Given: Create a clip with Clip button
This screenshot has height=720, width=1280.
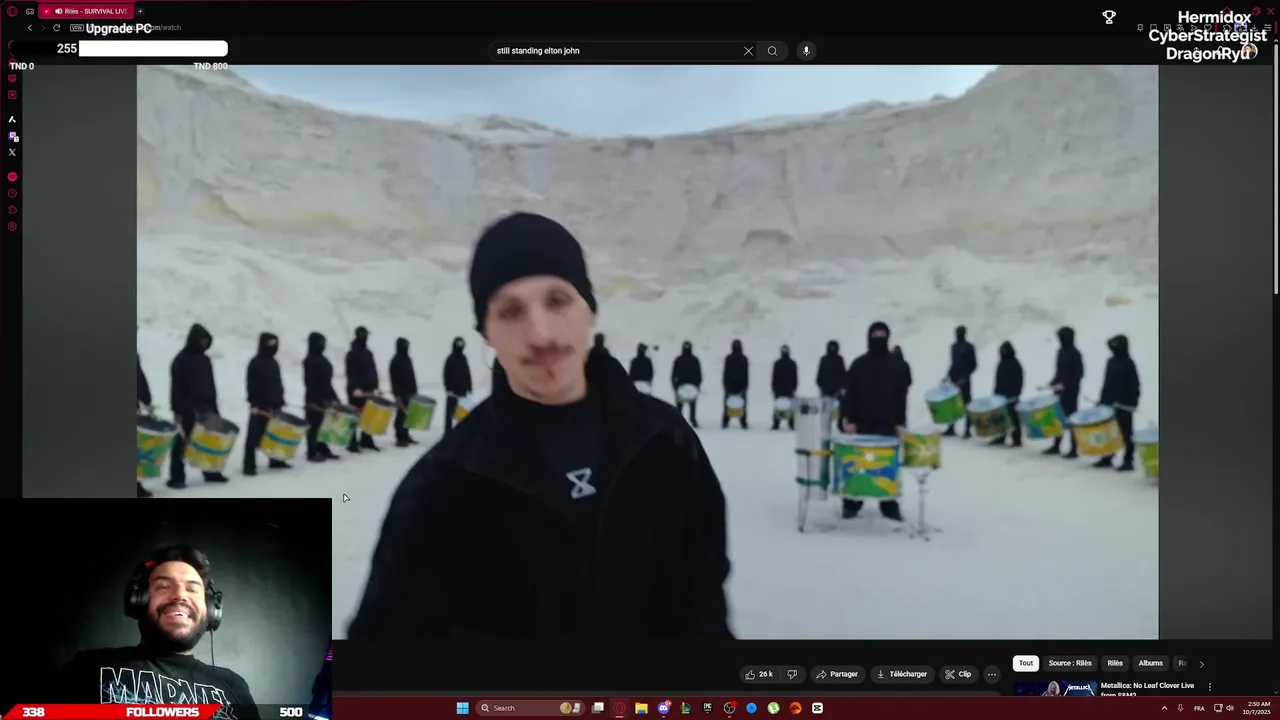Looking at the screenshot, I should (x=958, y=674).
